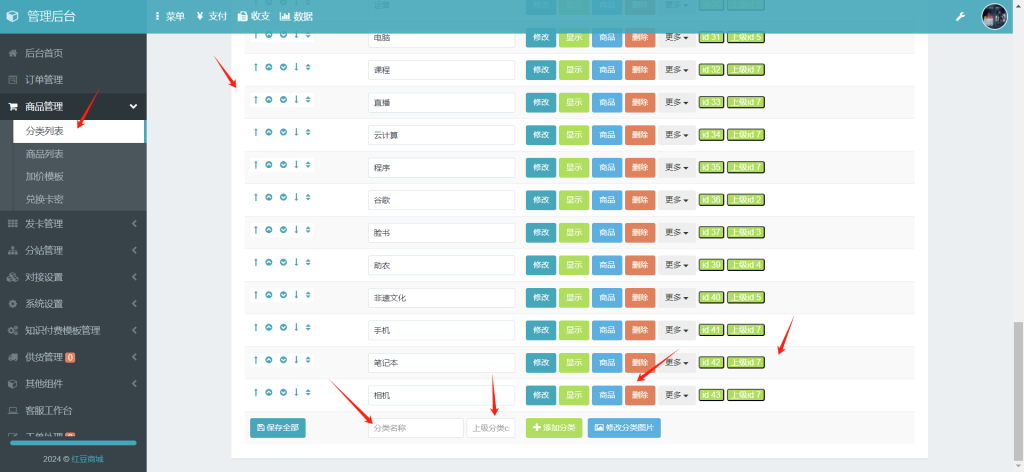Image resolution: width=1024 pixels, height=472 pixels.
Task: Toggle 显示 state of 相机 category
Action: tap(574, 395)
